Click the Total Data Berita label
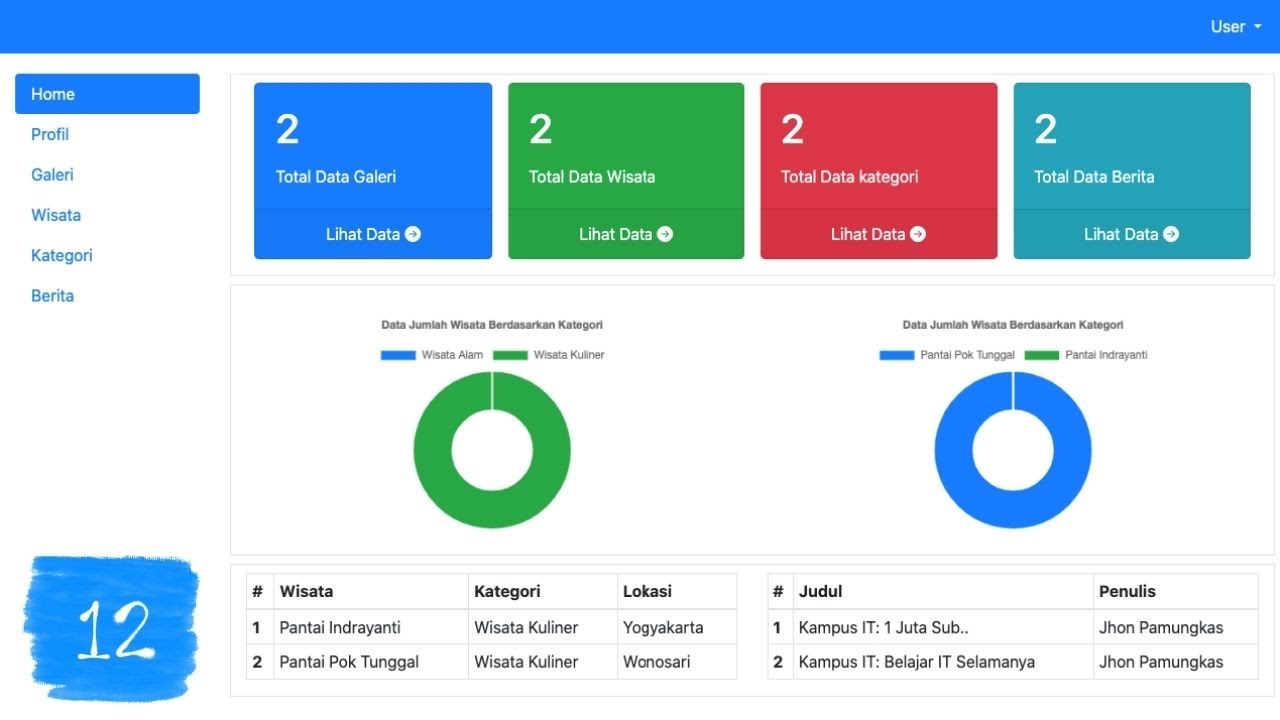 [1094, 177]
